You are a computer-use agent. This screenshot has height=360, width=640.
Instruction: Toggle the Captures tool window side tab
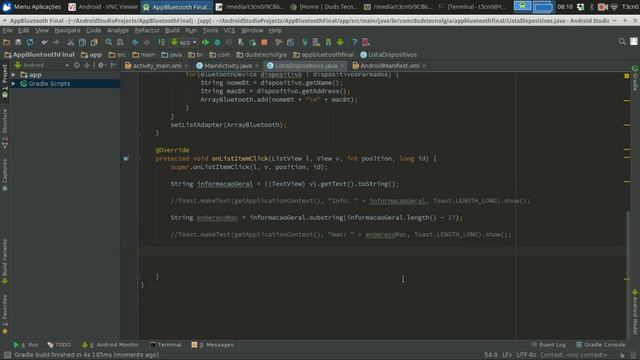(5, 175)
